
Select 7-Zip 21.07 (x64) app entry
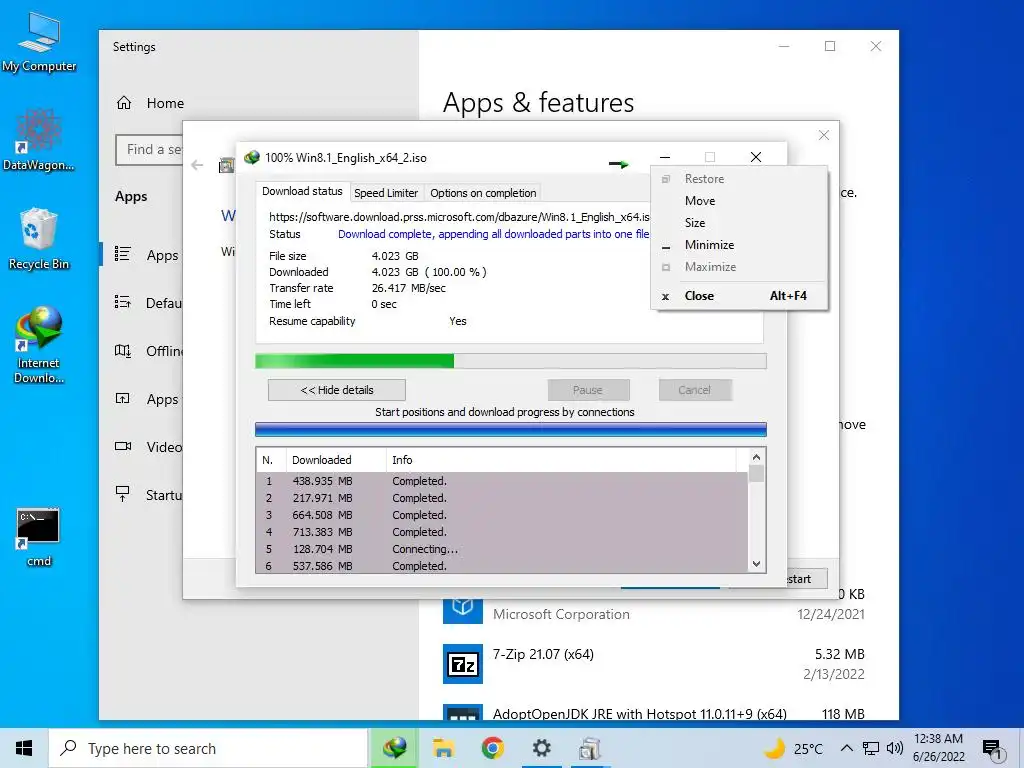(654, 664)
